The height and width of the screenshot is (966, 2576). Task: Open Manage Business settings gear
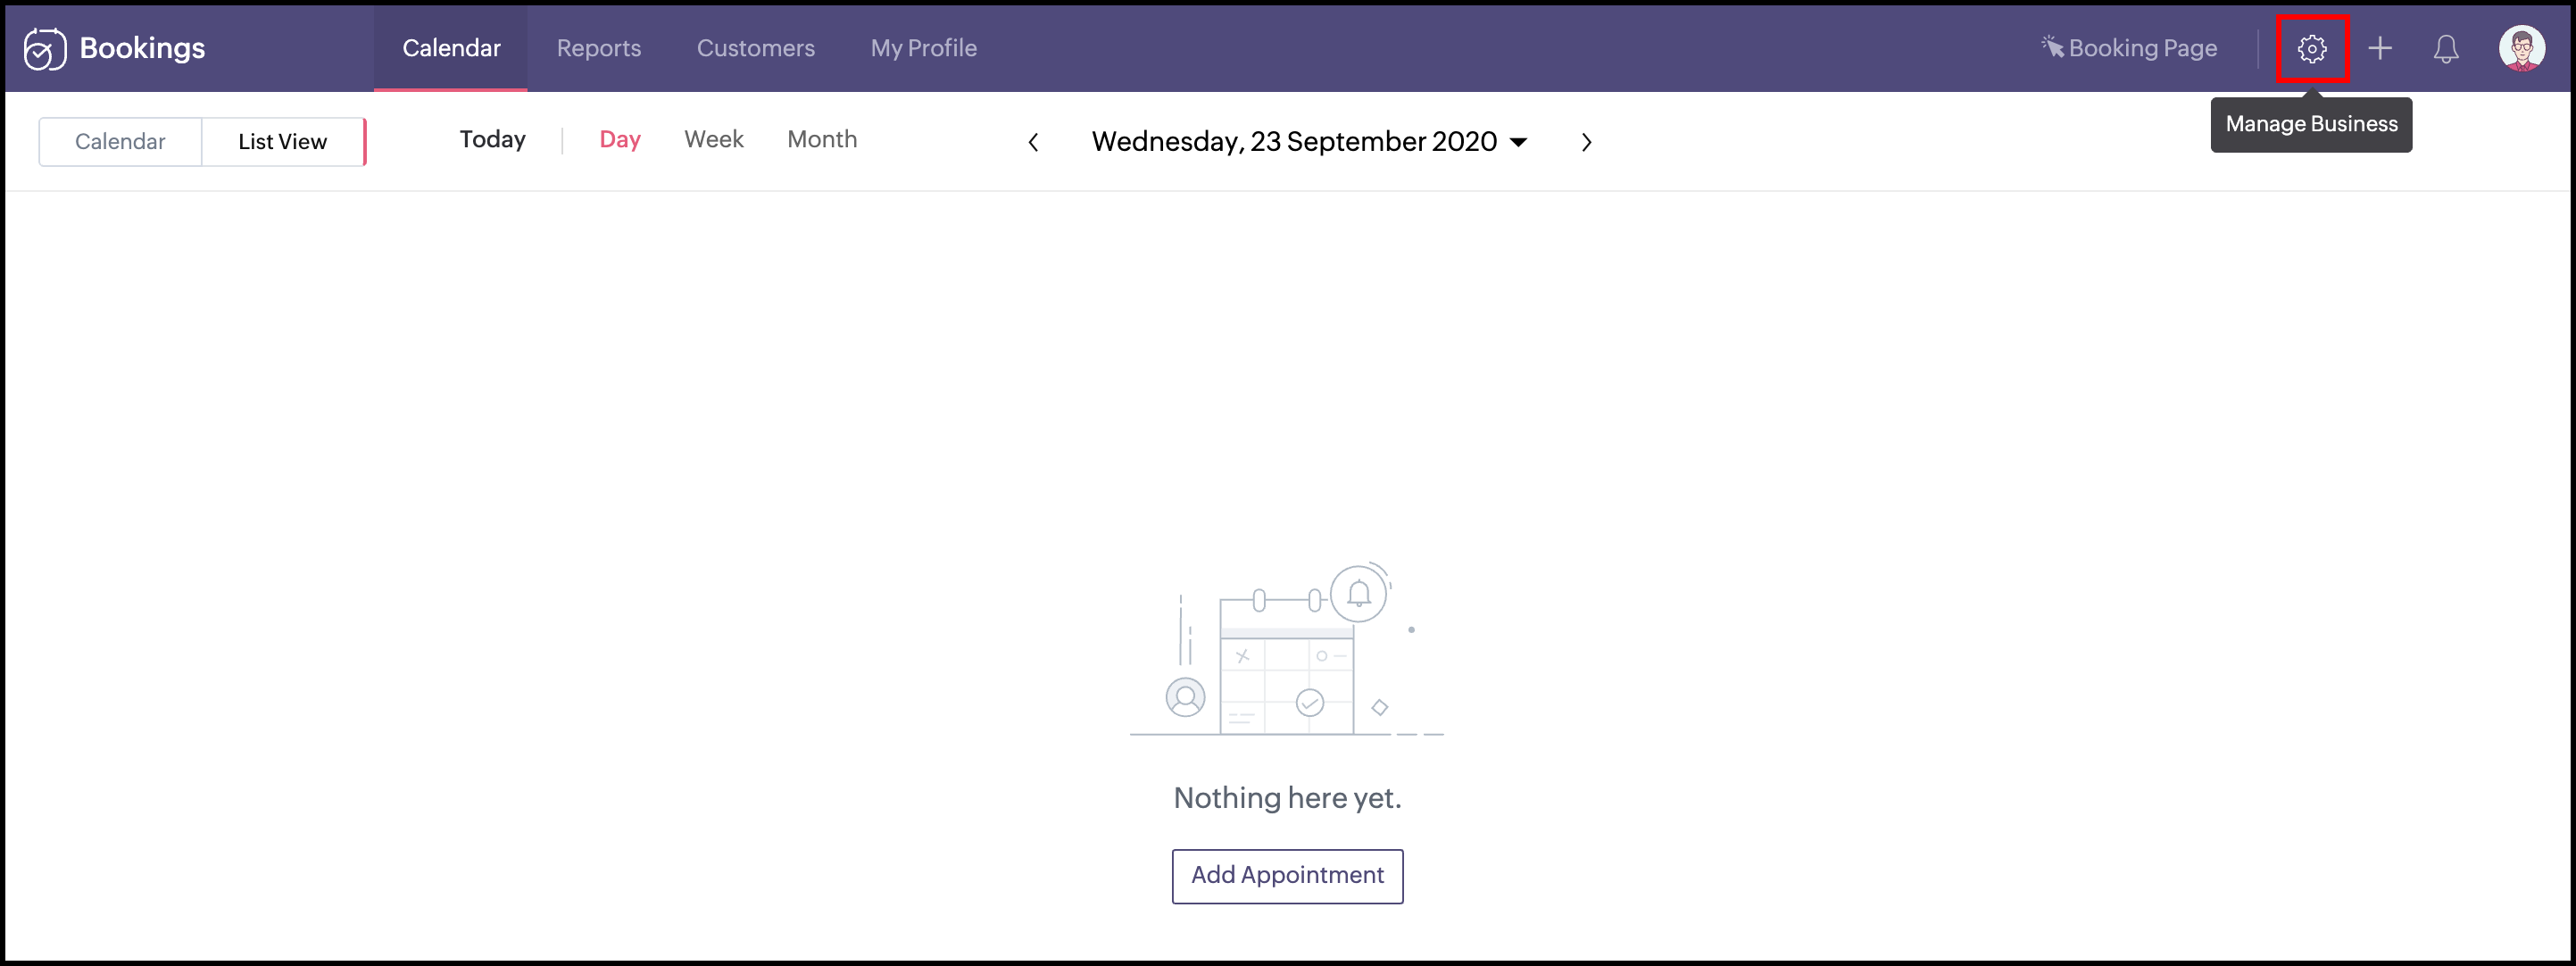coord(2311,48)
